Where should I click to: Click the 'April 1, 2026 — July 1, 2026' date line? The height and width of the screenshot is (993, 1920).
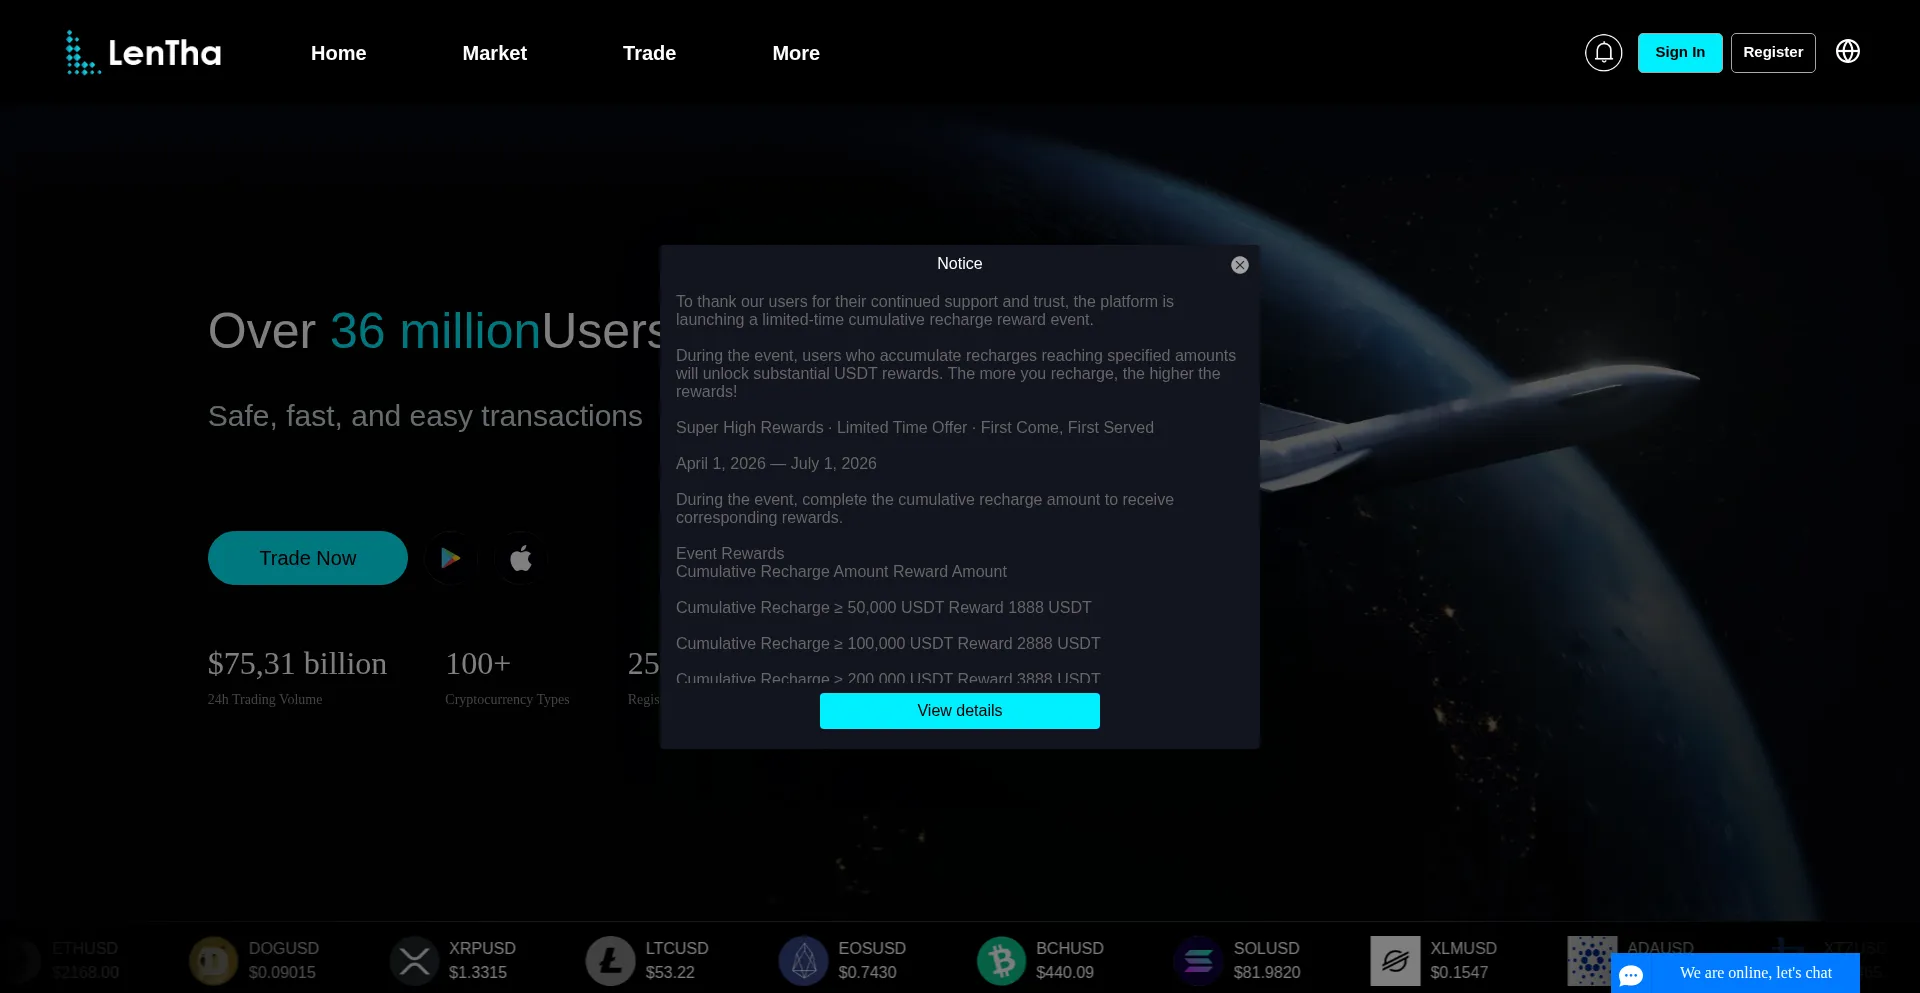coord(776,464)
